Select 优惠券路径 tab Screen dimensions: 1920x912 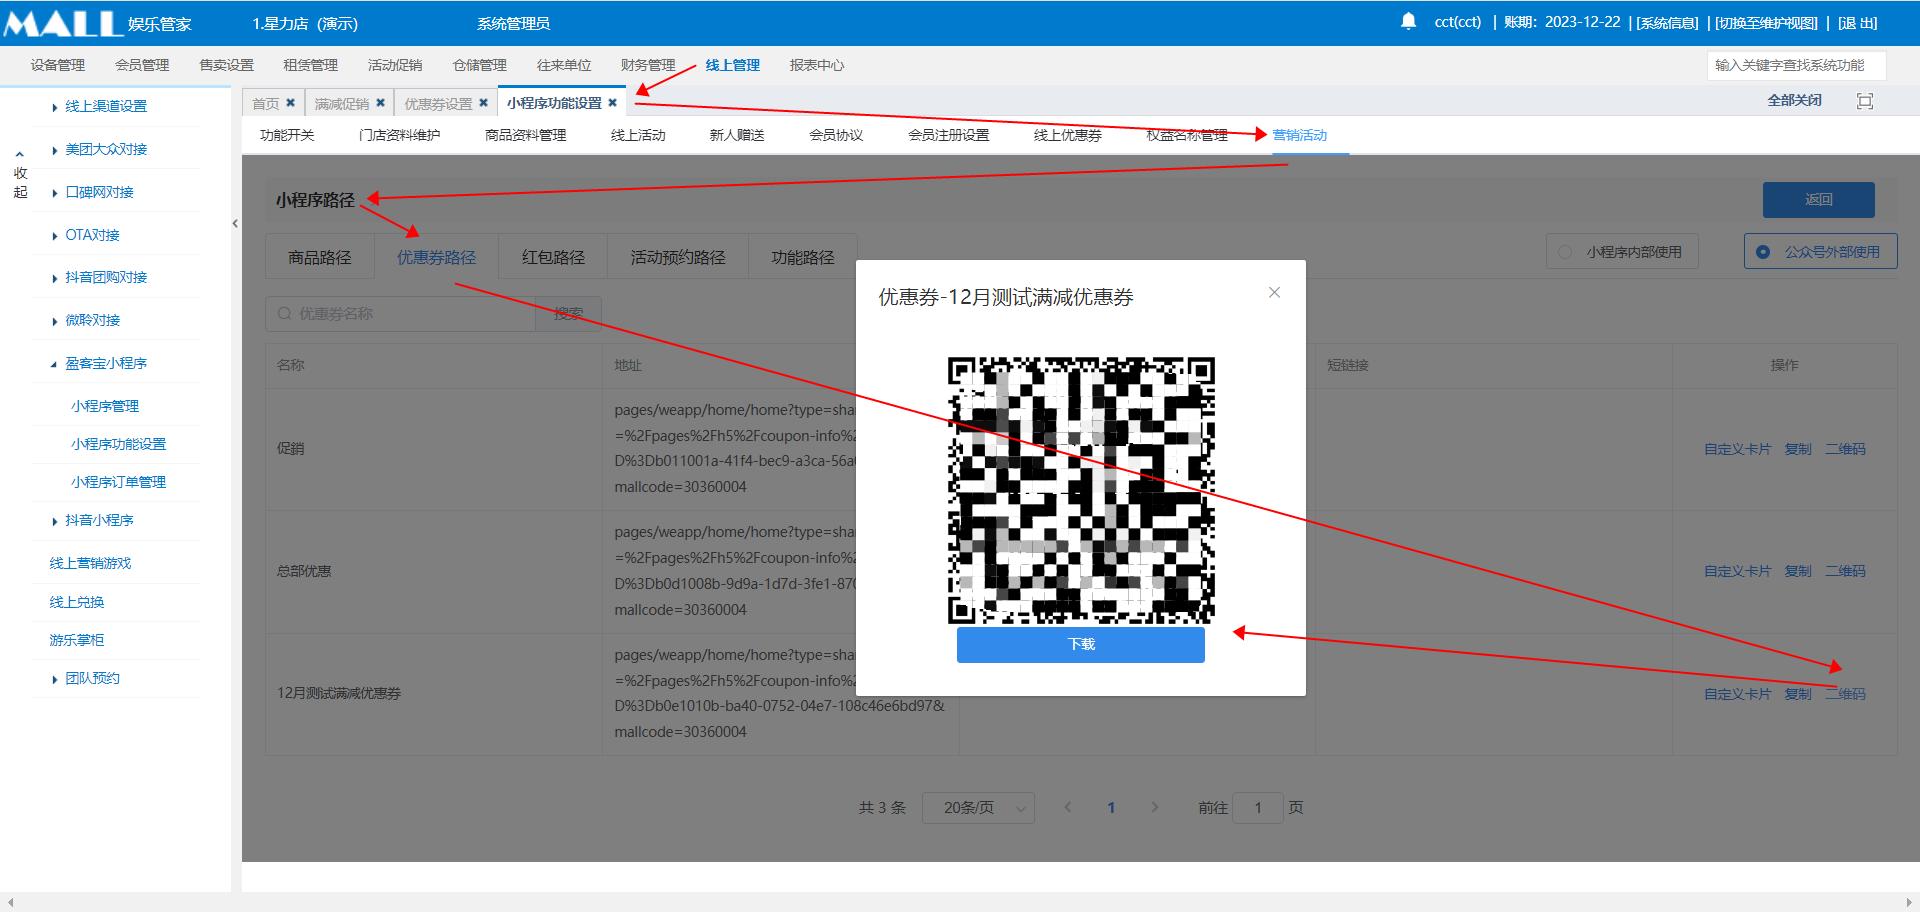pyautogui.click(x=436, y=257)
